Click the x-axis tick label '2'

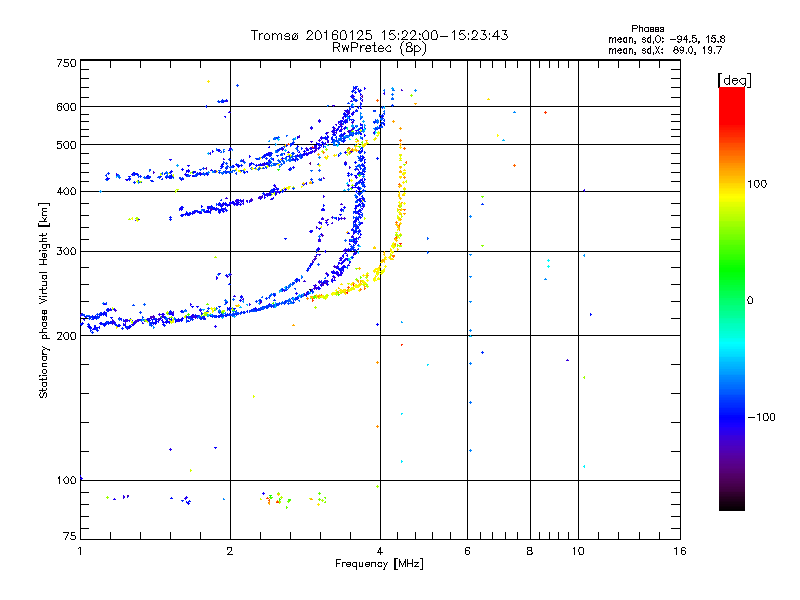230,551
